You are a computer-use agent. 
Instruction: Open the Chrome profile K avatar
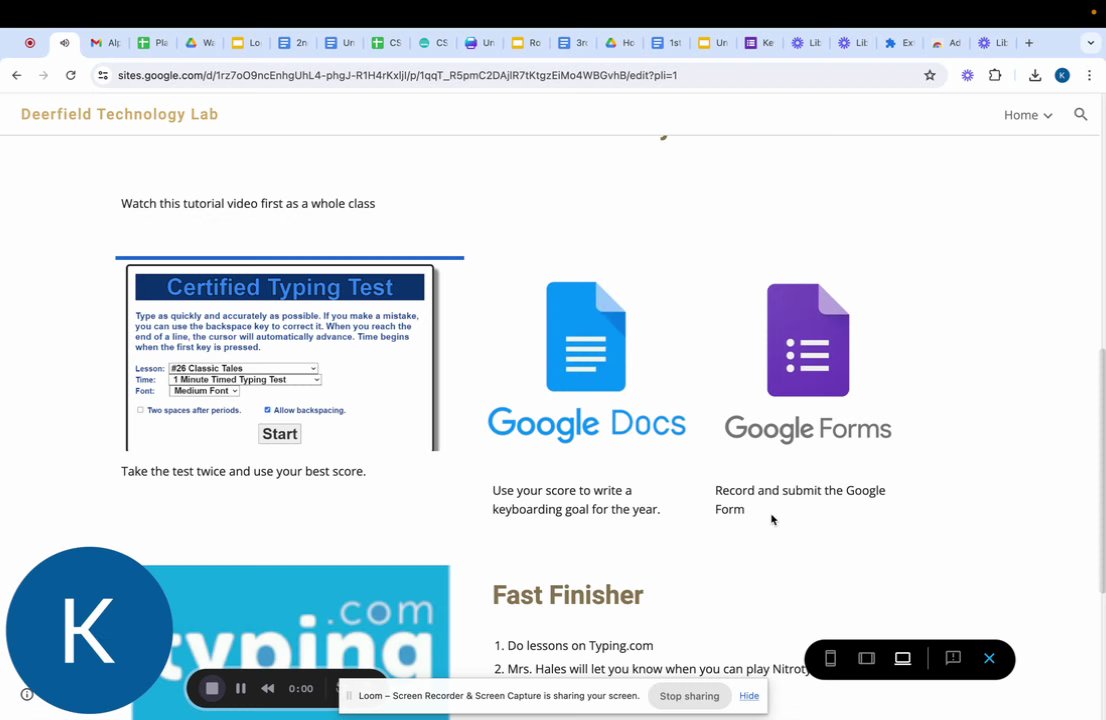coord(1062,75)
